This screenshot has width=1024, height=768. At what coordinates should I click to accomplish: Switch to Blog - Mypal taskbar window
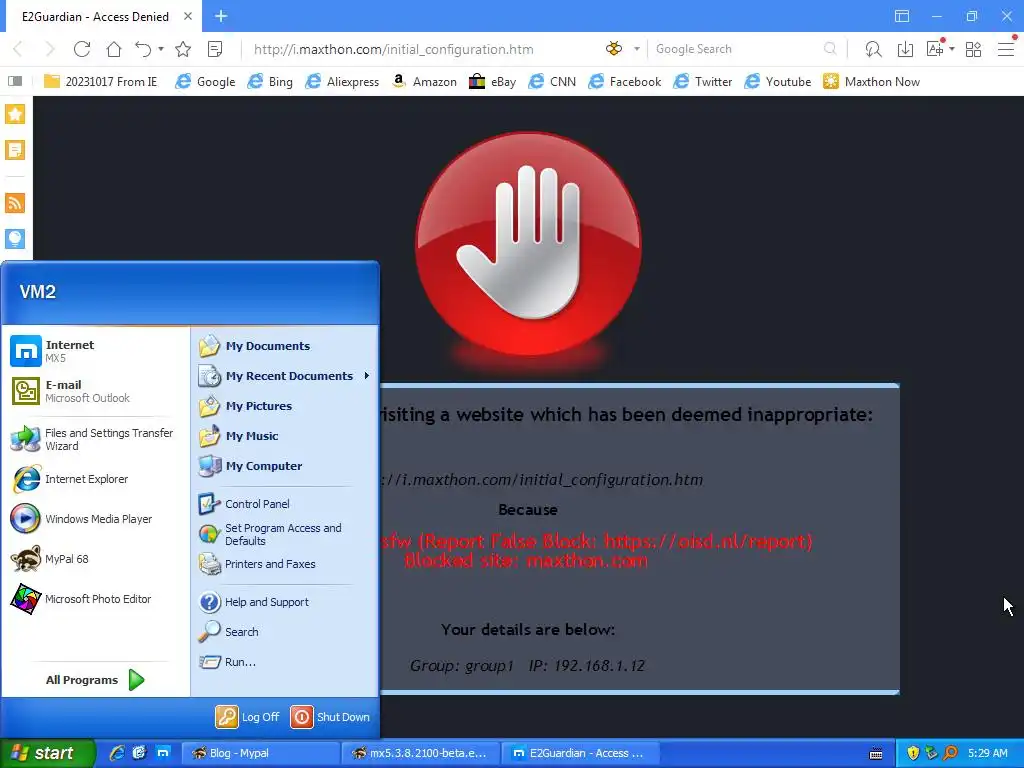(x=259, y=753)
